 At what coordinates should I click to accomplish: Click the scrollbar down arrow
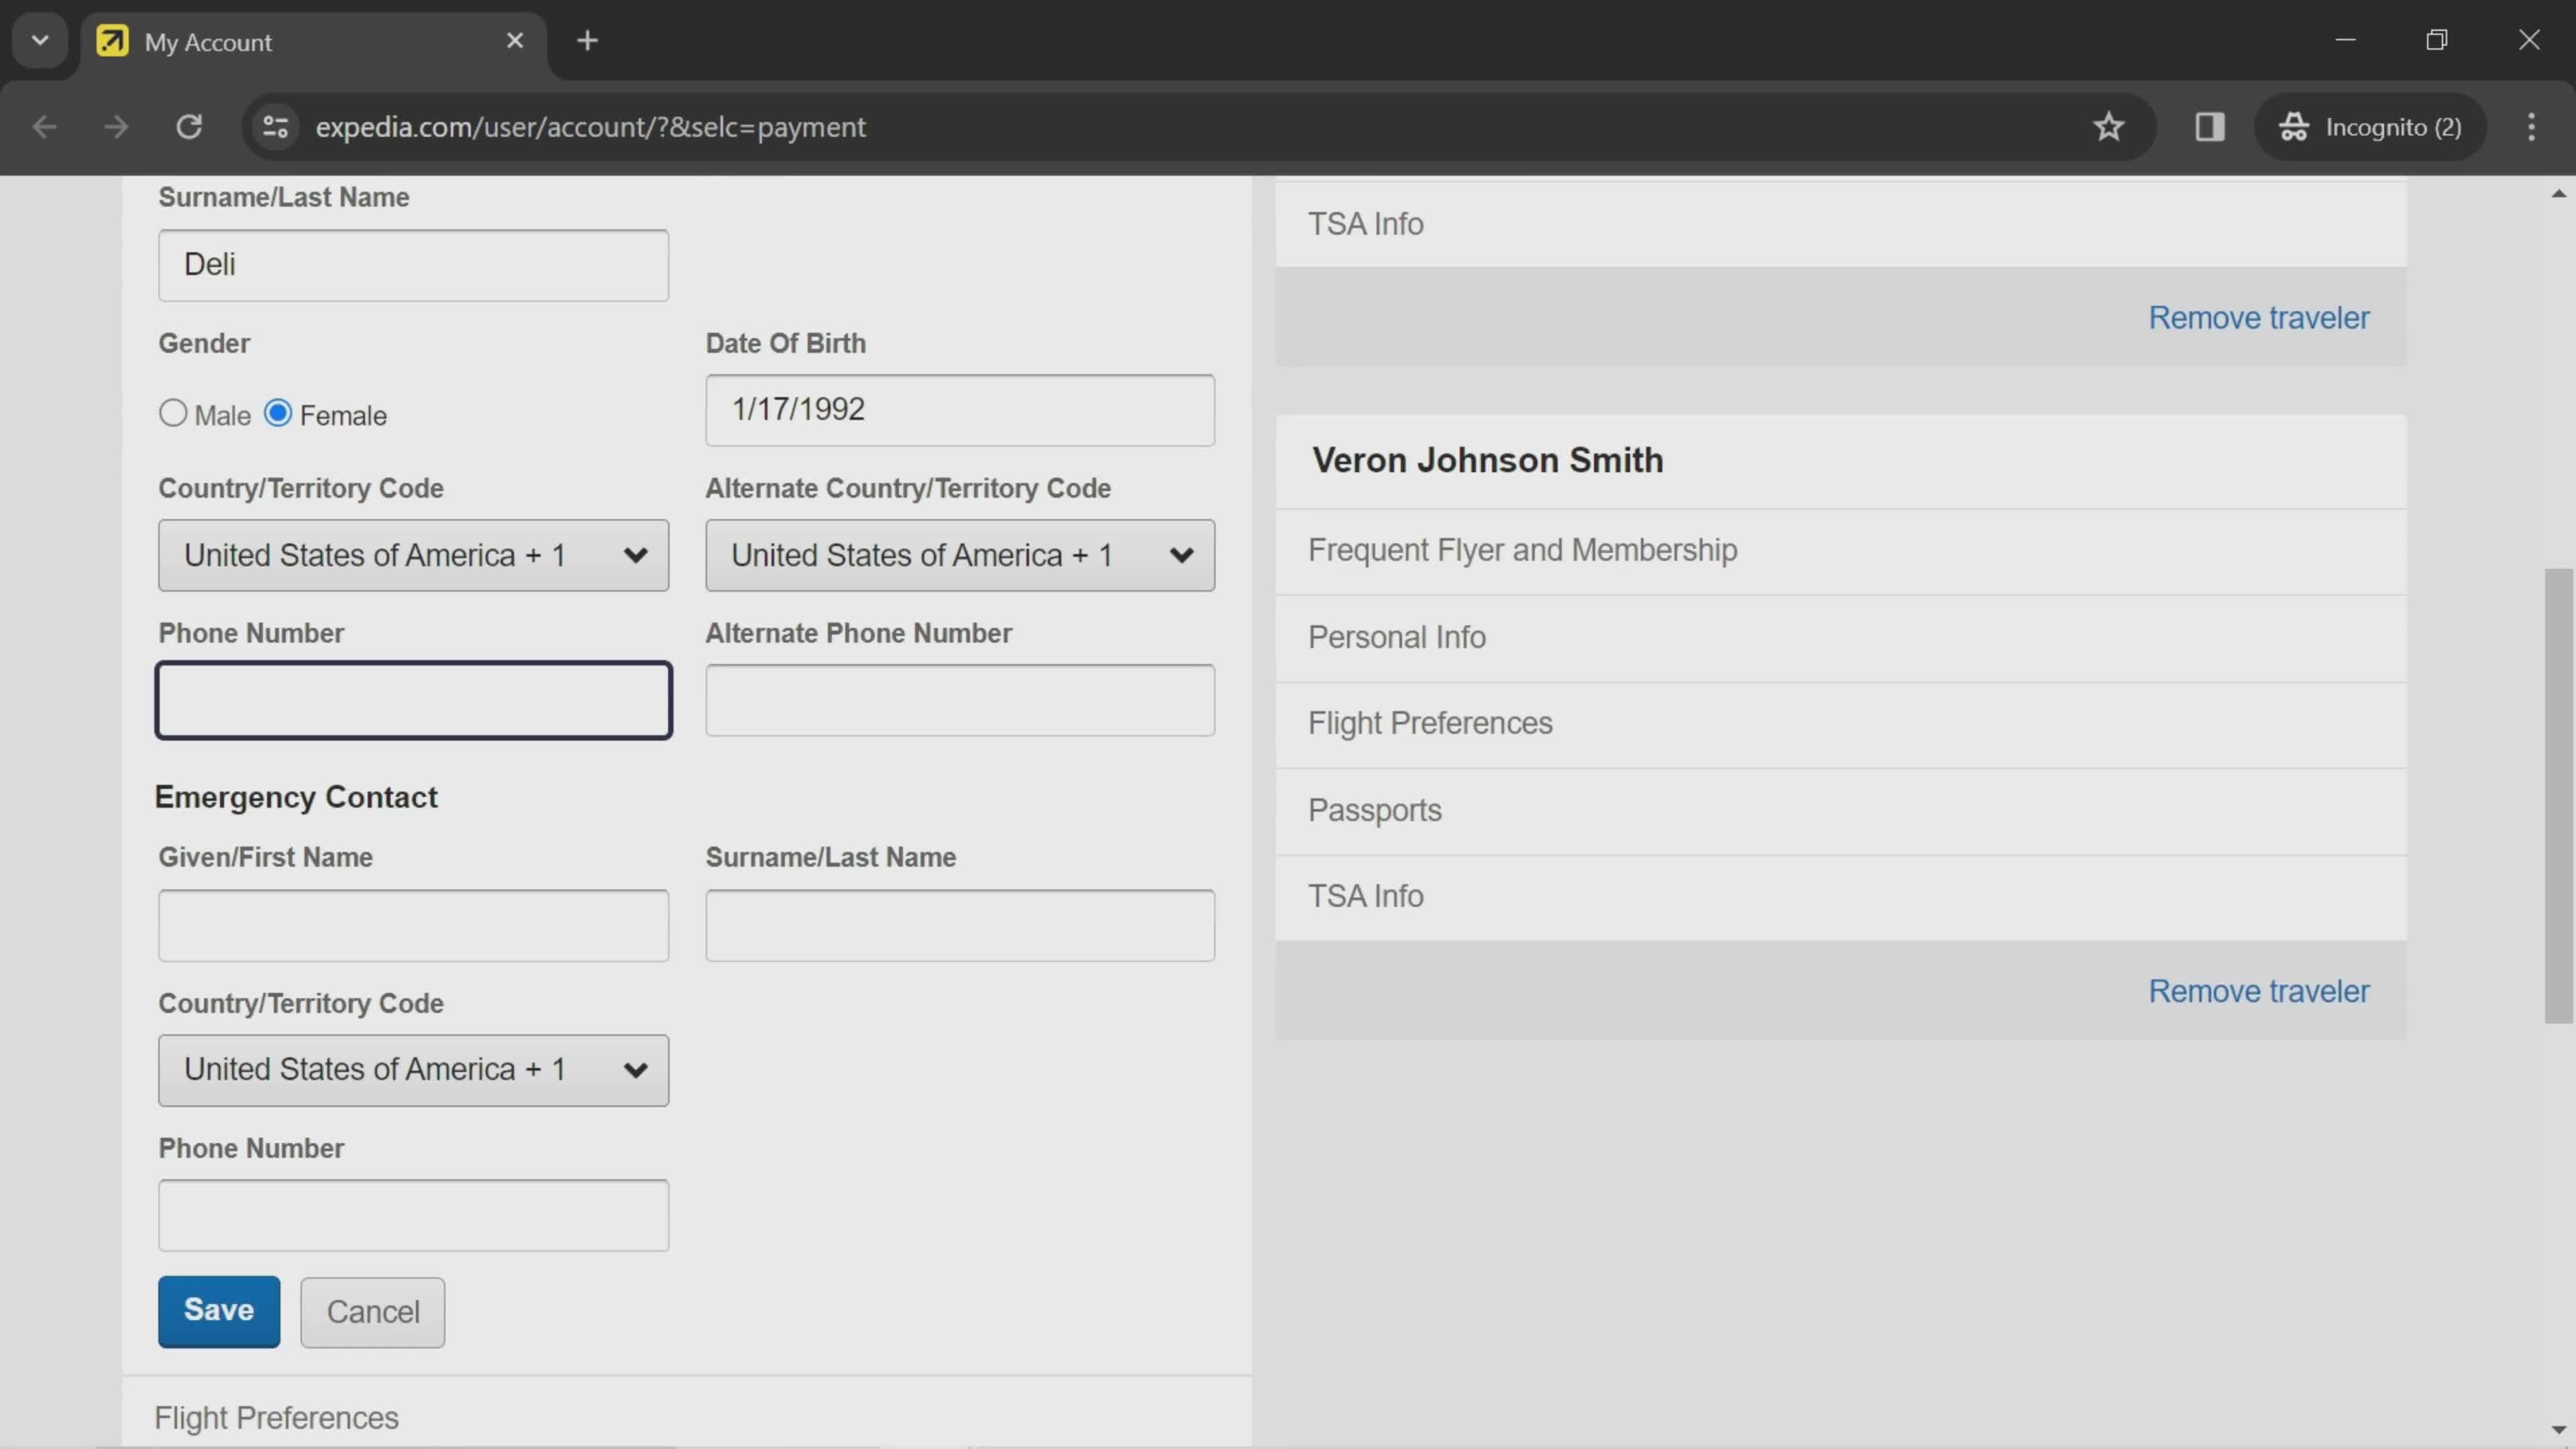coord(2558,1430)
